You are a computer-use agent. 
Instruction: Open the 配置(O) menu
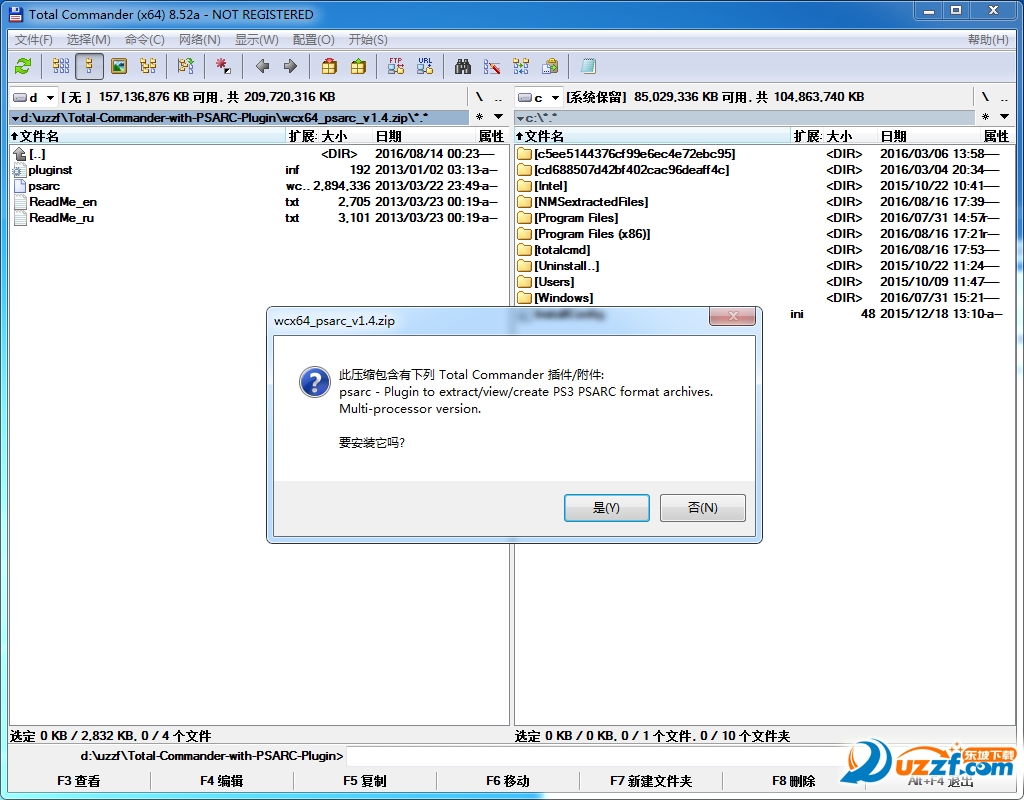click(313, 40)
